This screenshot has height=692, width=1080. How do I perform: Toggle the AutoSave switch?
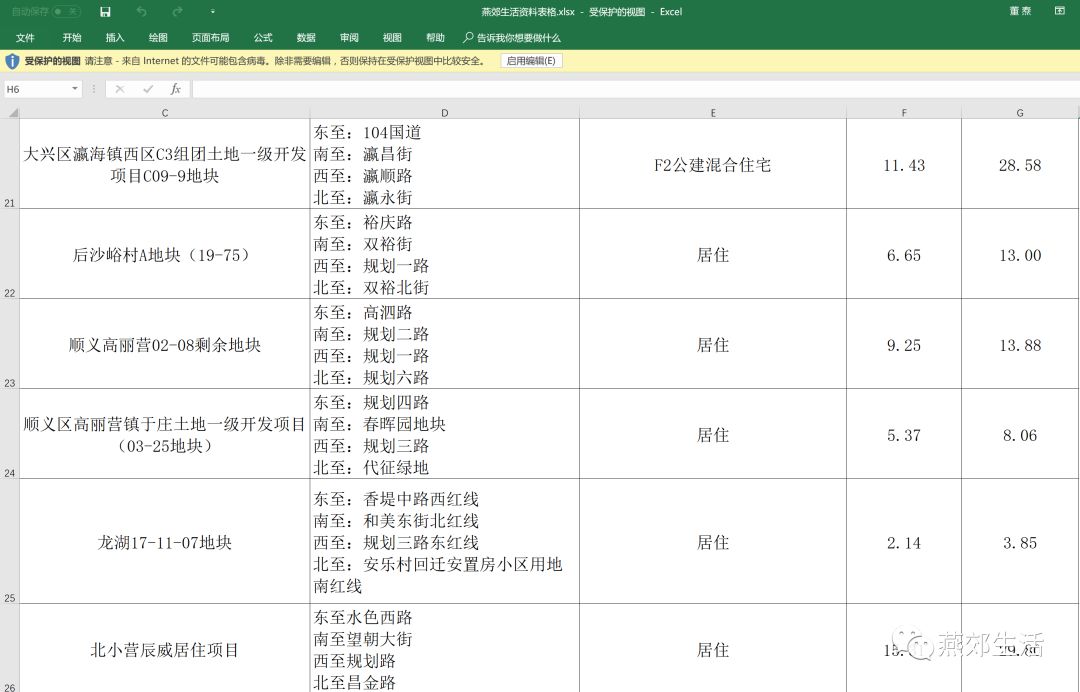click(x=66, y=12)
